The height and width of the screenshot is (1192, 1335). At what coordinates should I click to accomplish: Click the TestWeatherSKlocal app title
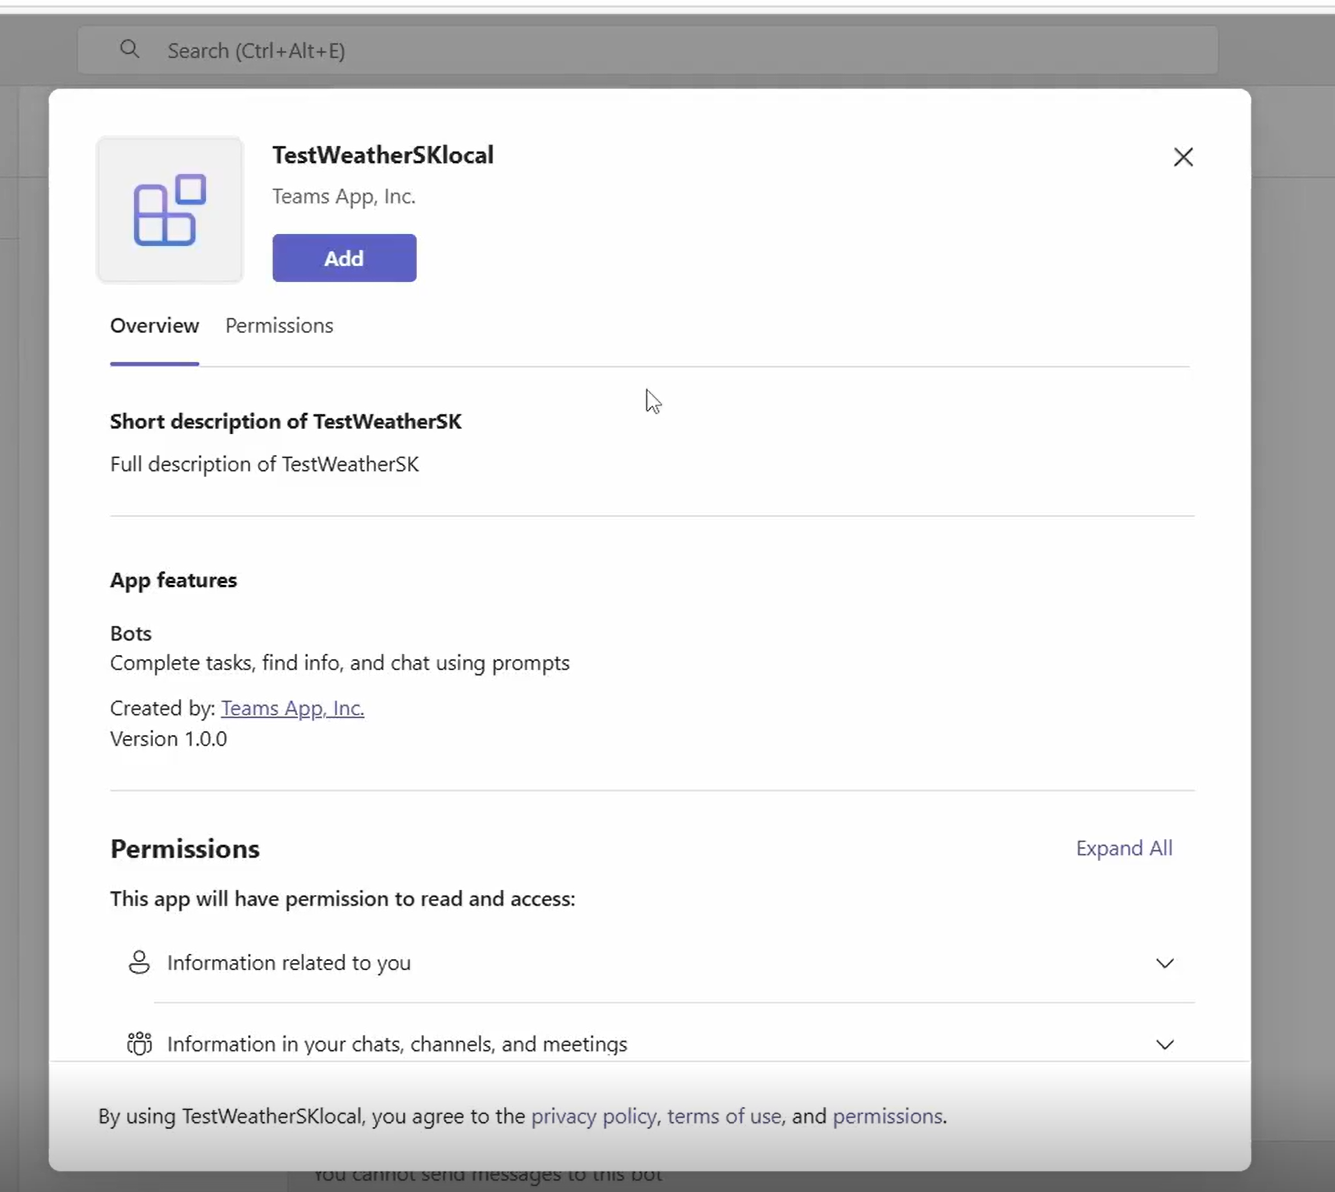point(383,155)
